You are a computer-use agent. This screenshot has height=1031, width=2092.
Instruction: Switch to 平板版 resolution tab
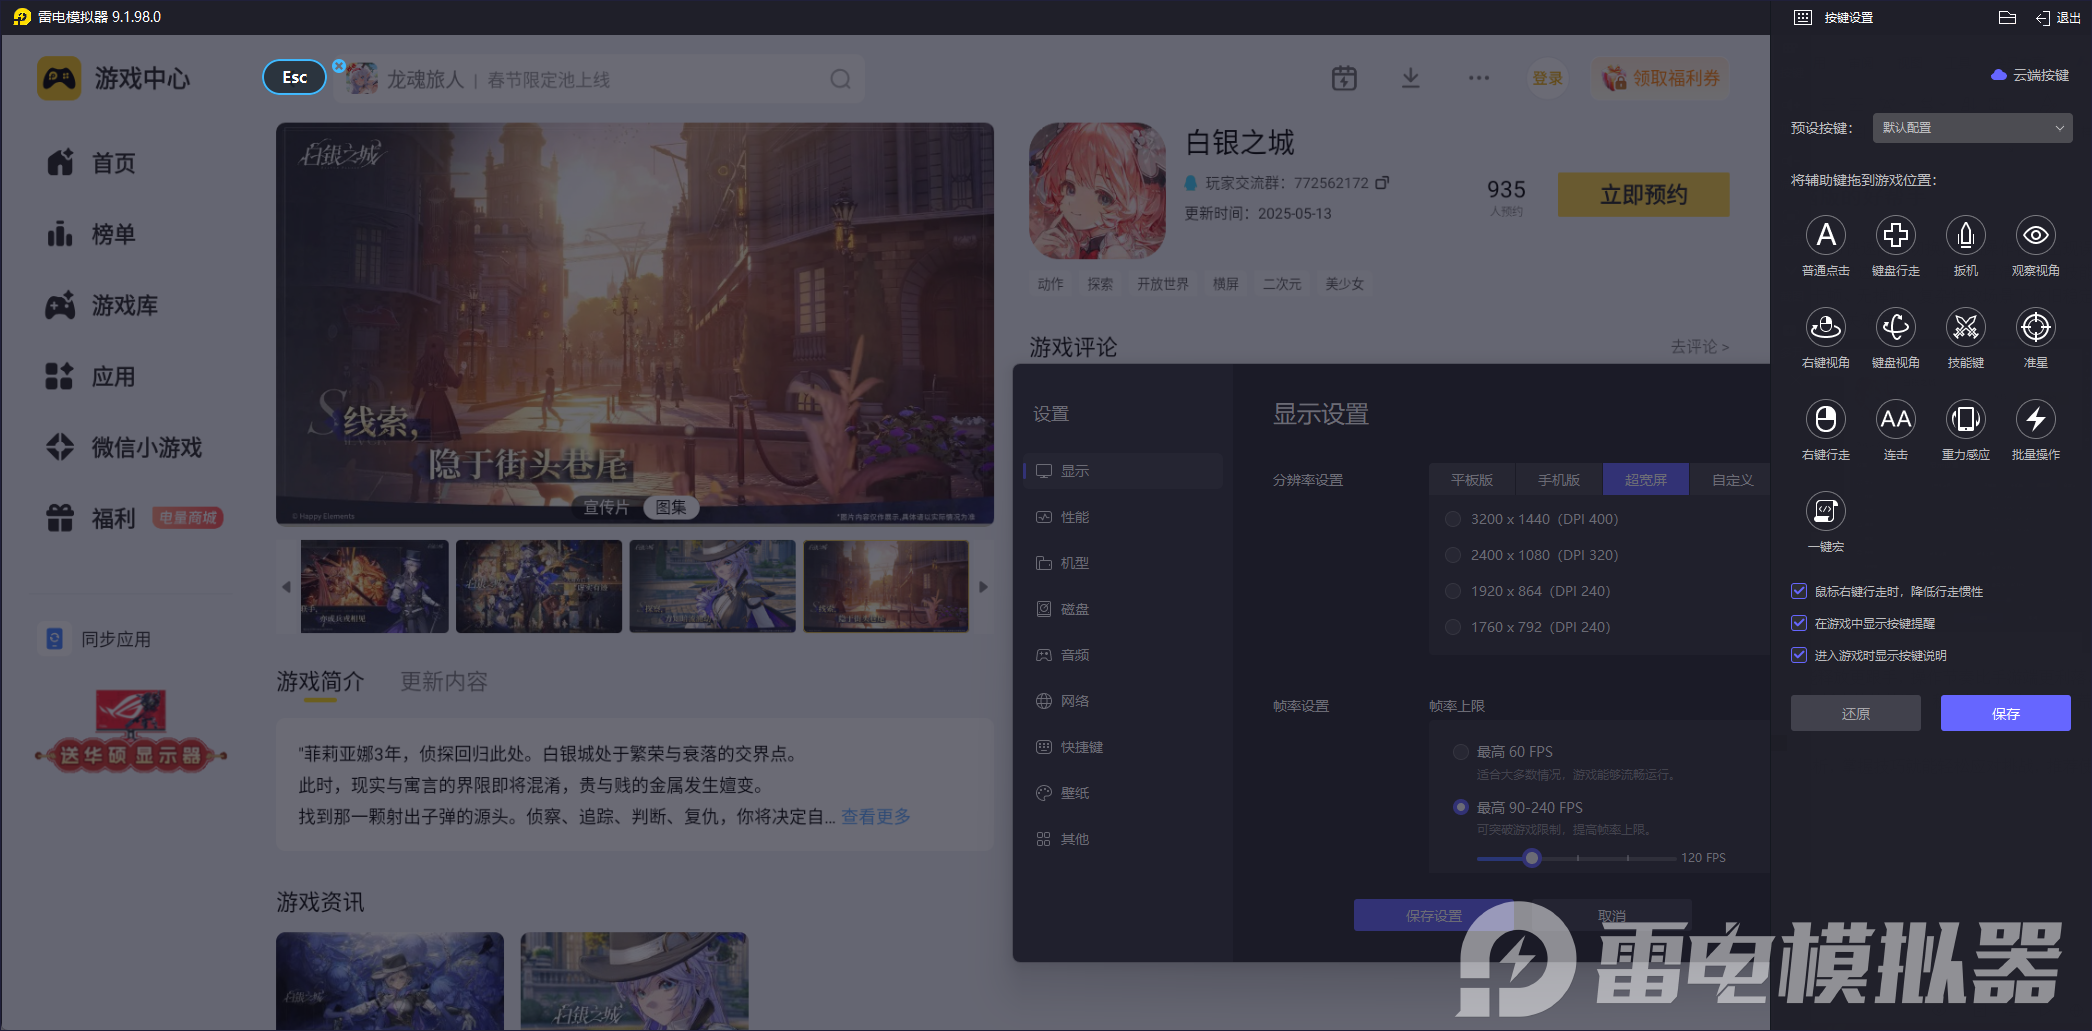1472,480
